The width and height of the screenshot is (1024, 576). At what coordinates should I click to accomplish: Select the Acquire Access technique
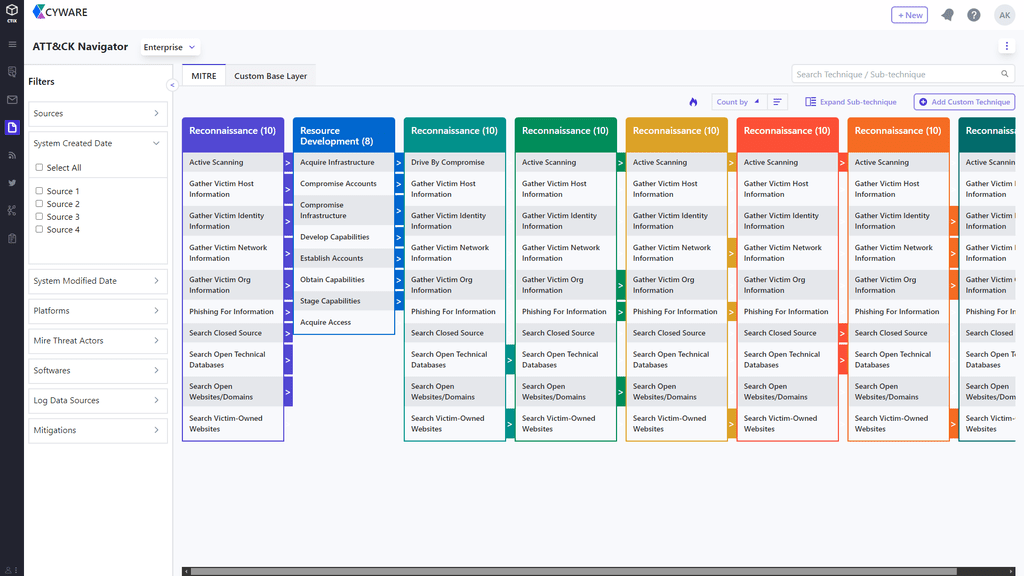pos(344,323)
